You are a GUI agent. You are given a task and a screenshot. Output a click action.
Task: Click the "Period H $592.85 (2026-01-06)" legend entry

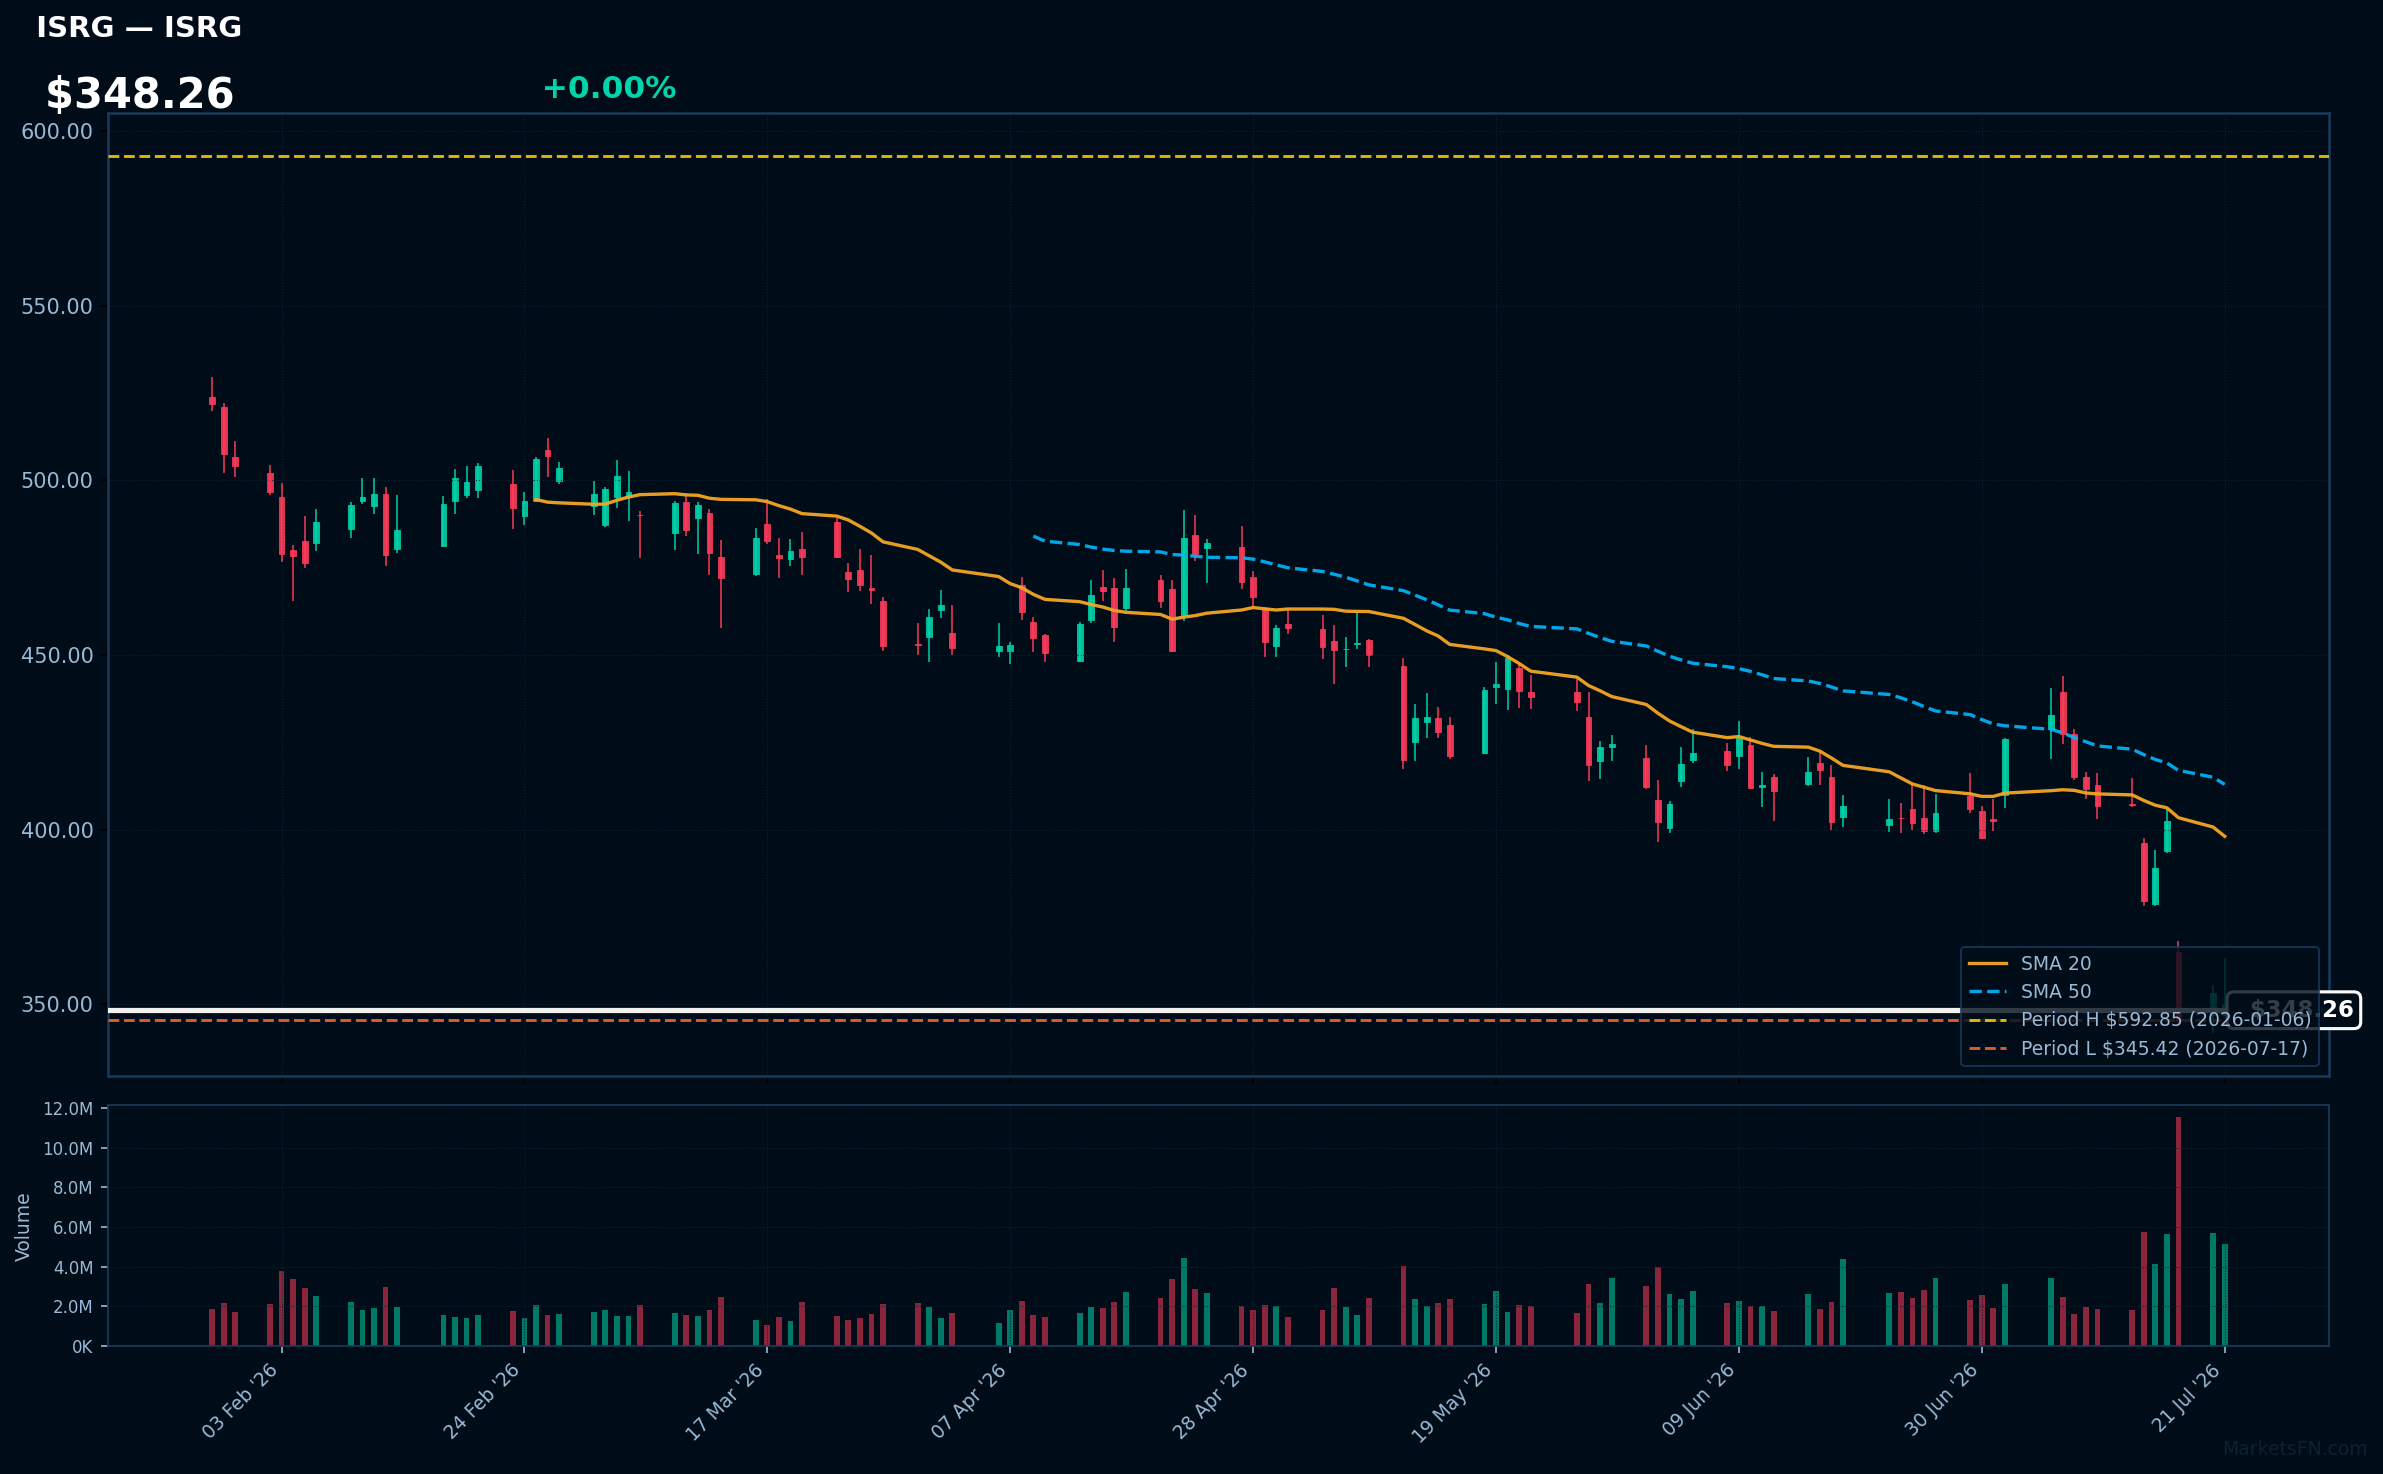pyautogui.click(x=2140, y=1020)
